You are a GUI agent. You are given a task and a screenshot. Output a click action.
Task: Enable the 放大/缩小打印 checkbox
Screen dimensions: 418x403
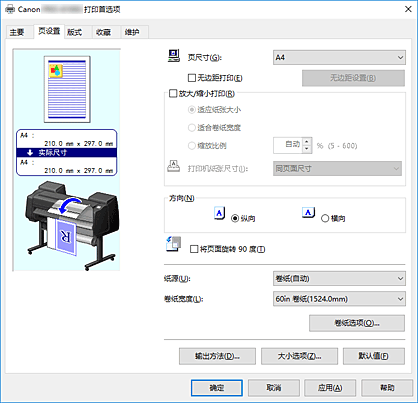click(173, 94)
